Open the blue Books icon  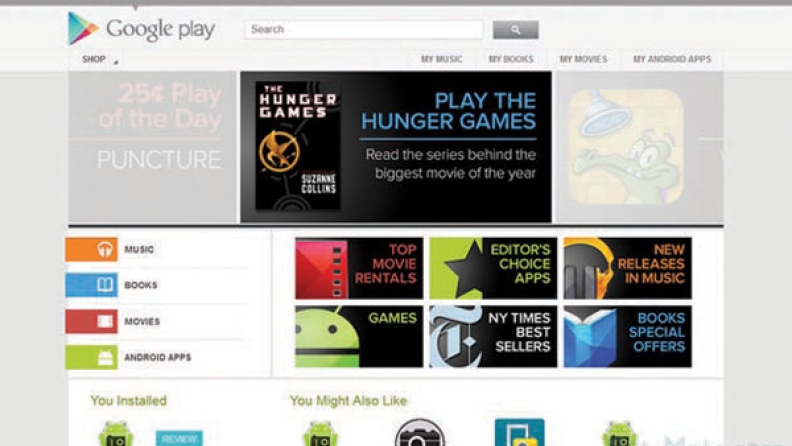pyautogui.click(x=91, y=285)
